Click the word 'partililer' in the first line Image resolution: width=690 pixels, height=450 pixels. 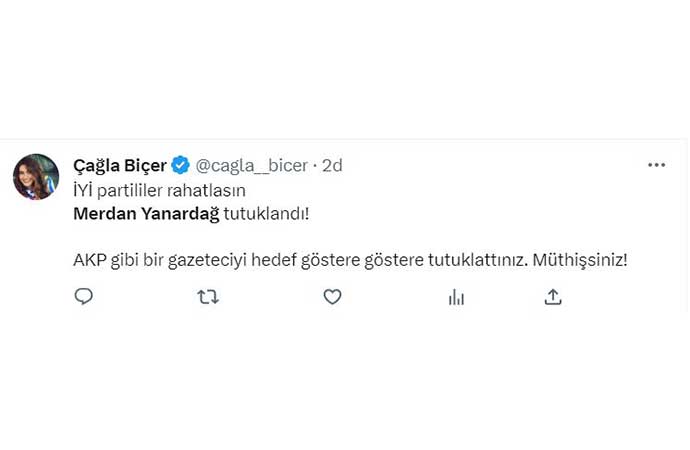click(x=134, y=190)
